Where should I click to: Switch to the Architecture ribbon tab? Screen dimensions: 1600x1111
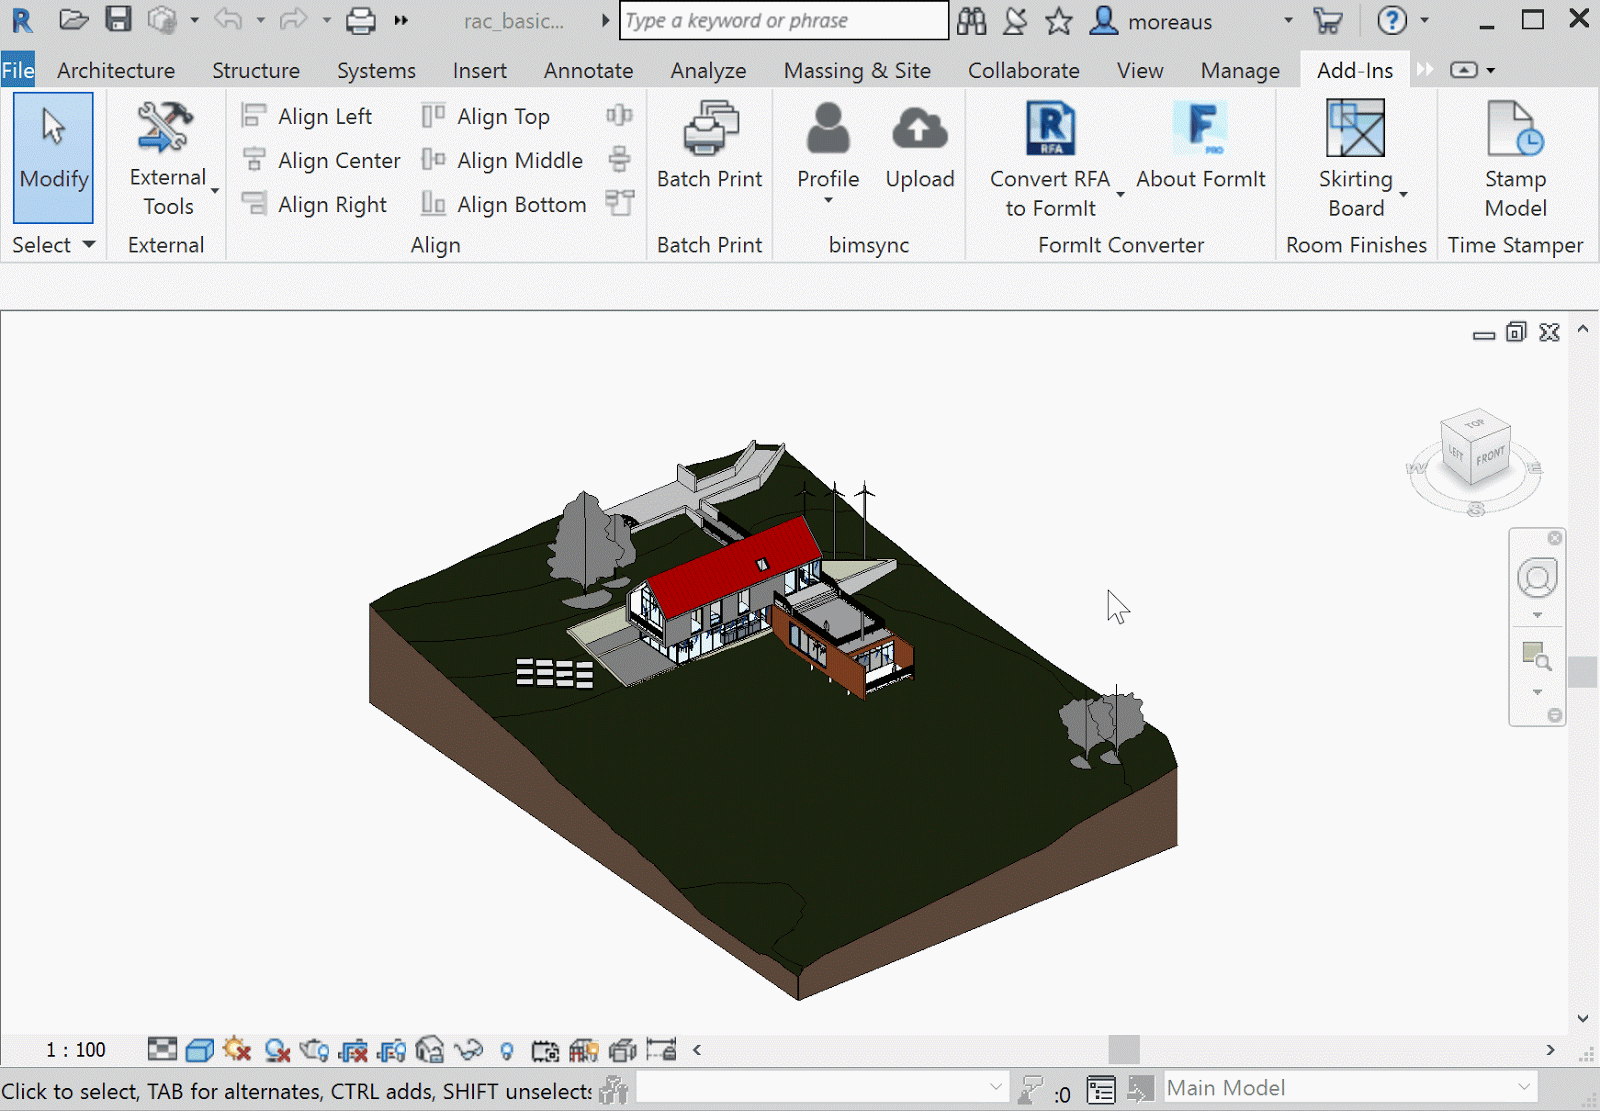pyautogui.click(x=115, y=70)
